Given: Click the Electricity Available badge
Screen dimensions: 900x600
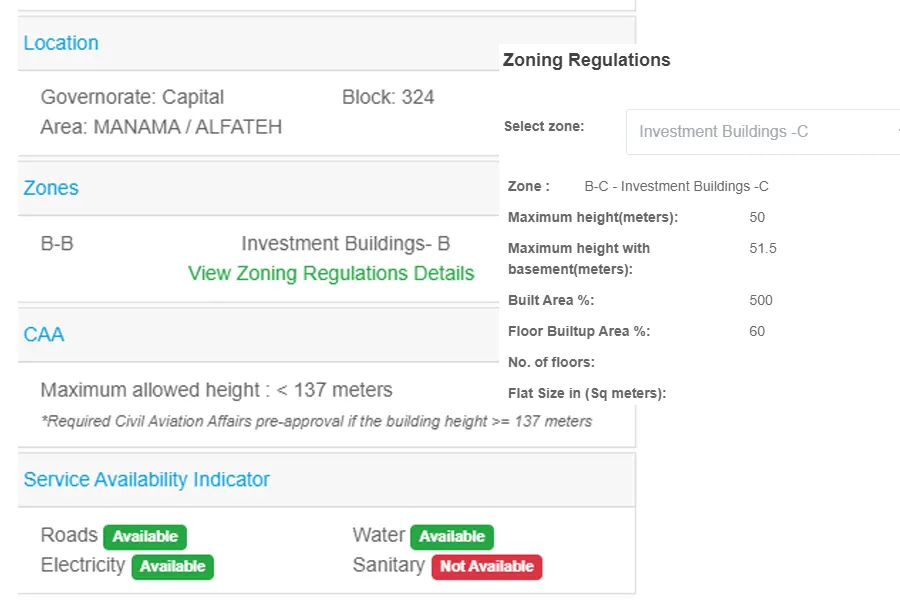Looking at the screenshot, I should [x=172, y=567].
